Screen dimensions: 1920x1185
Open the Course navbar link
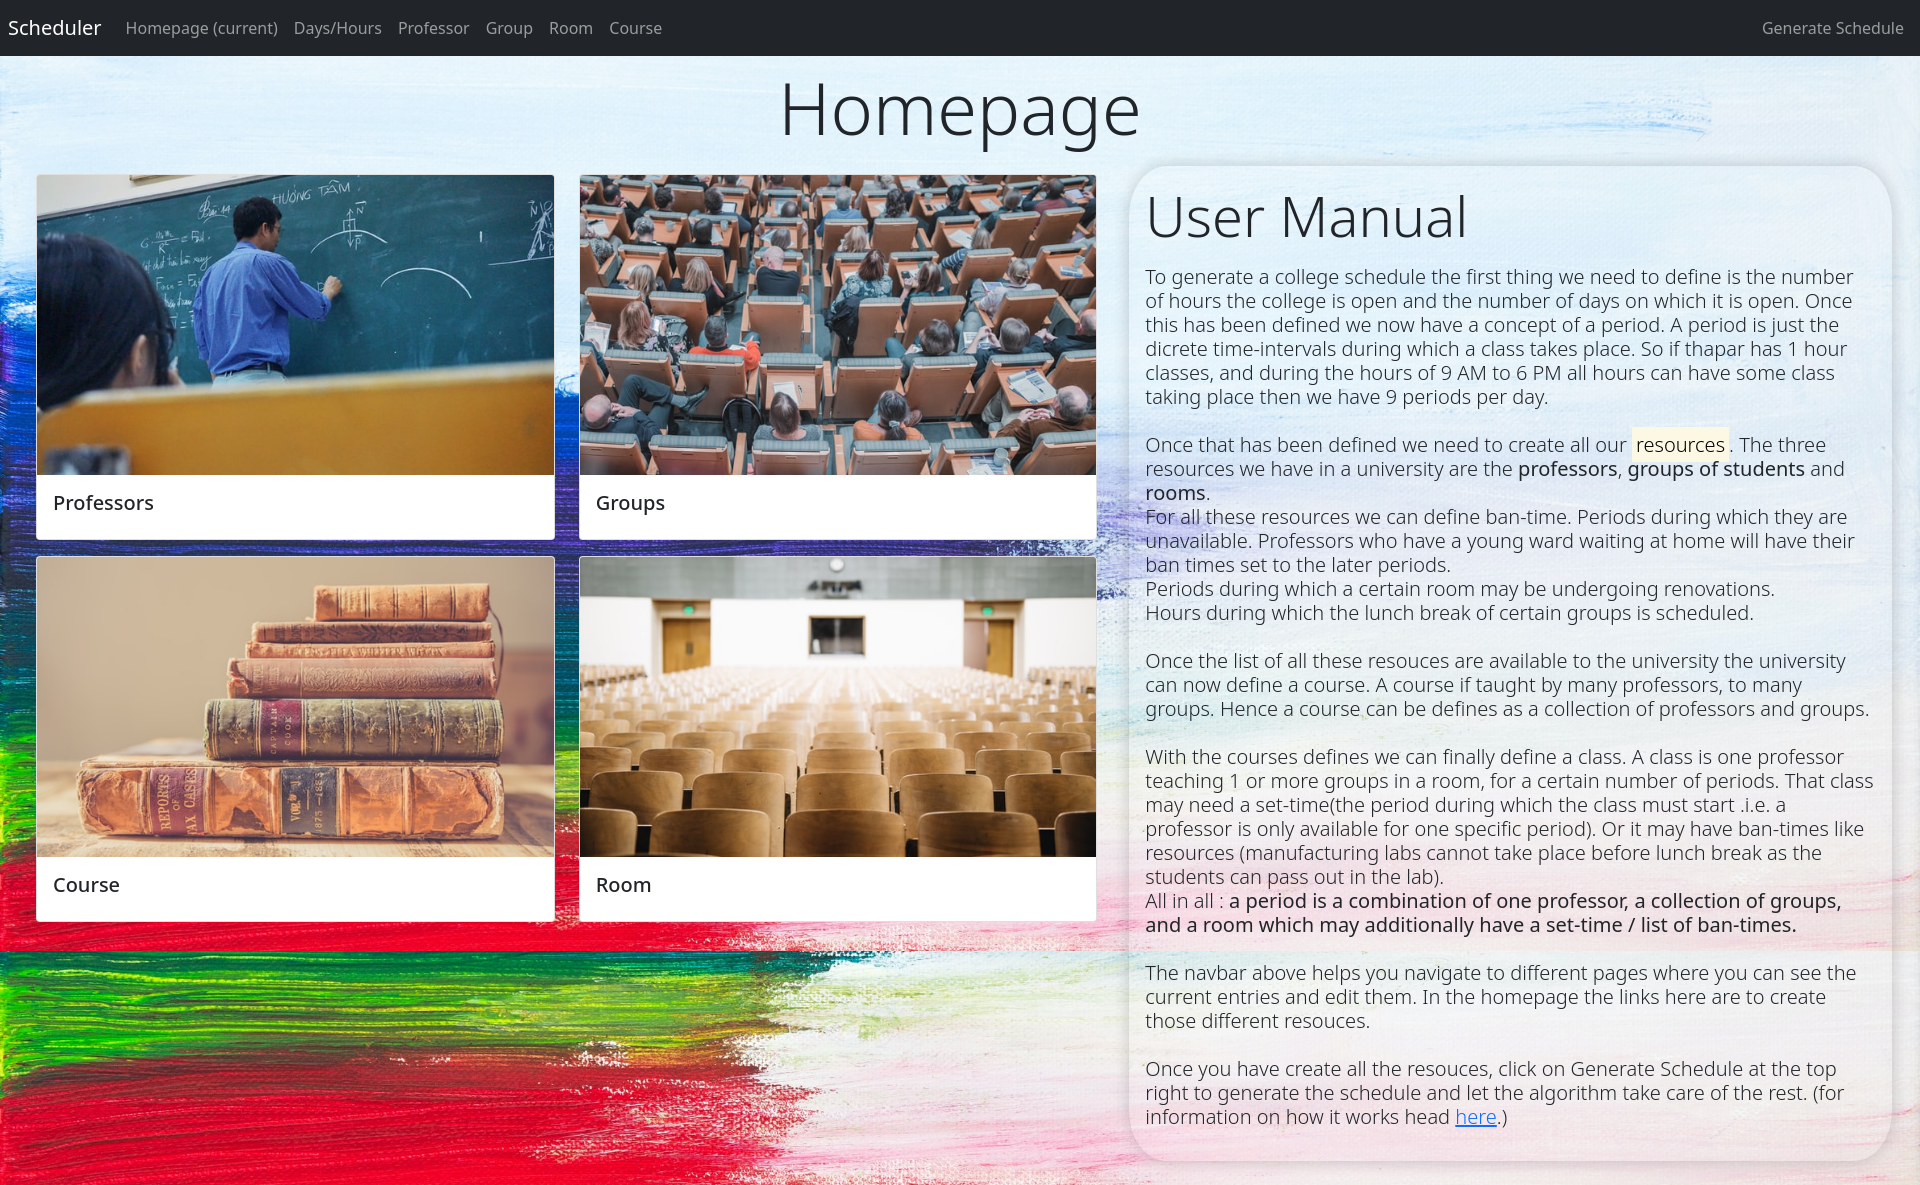(x=635, y=28)
